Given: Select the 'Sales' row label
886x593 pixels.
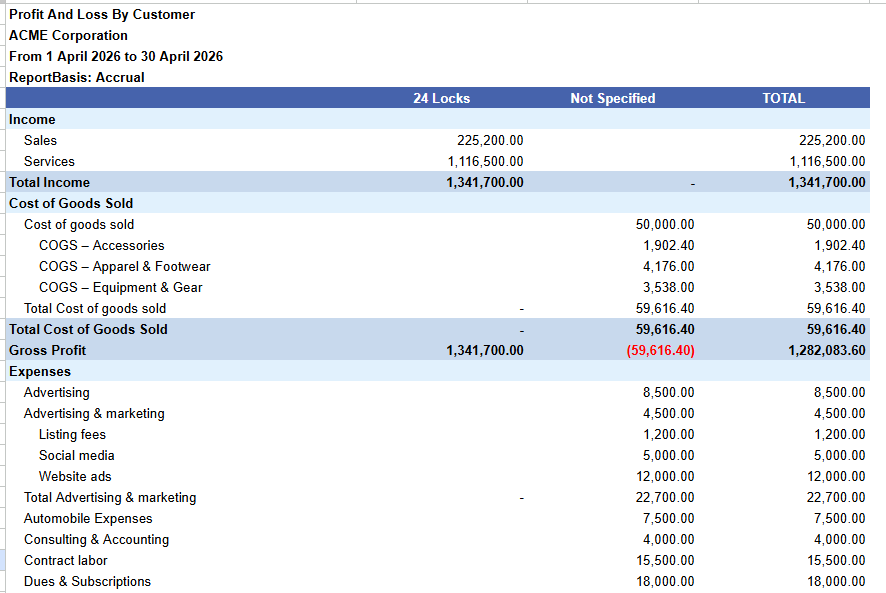Looking at the screenshot, I should 40,140.
